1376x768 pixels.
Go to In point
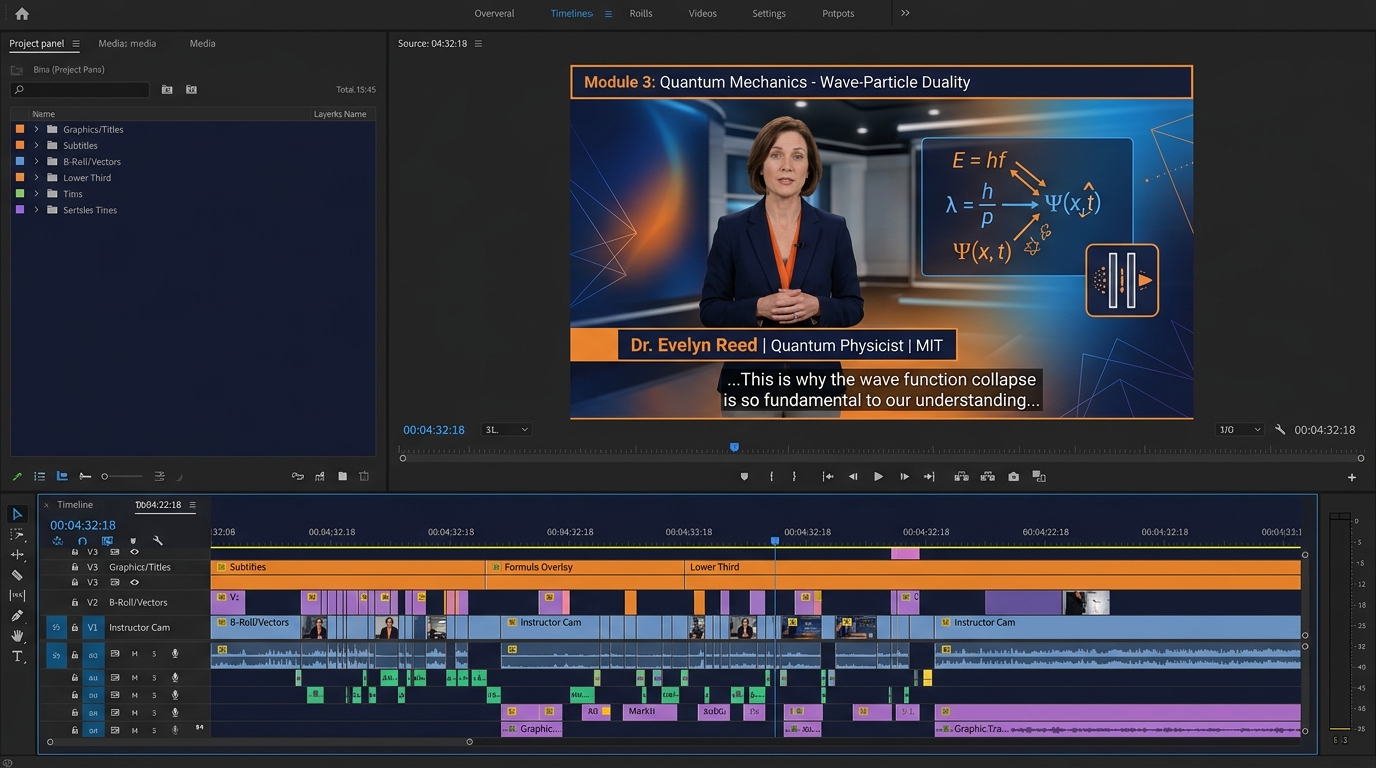[828, 477]
